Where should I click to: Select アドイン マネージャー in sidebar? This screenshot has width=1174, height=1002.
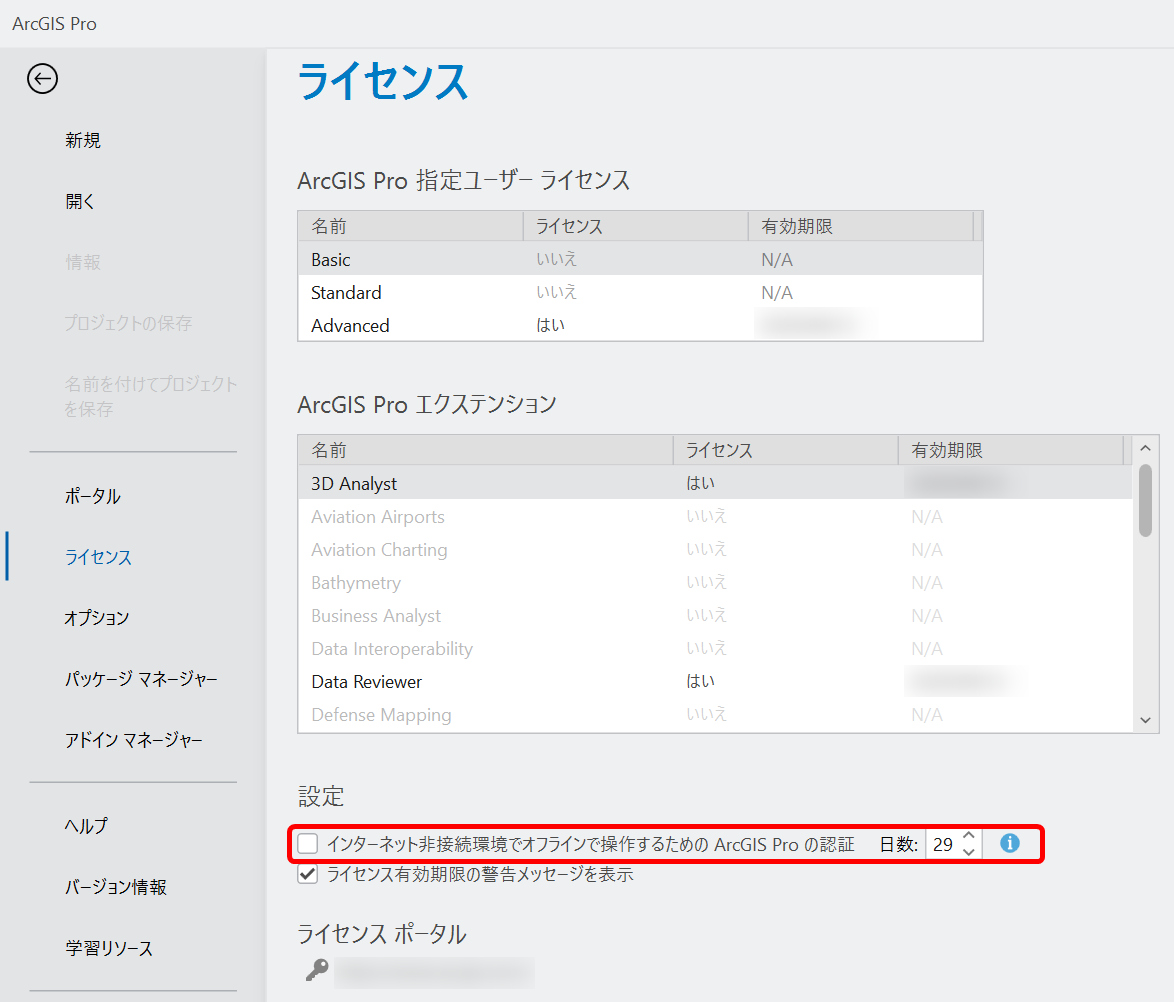pos(134,740)
